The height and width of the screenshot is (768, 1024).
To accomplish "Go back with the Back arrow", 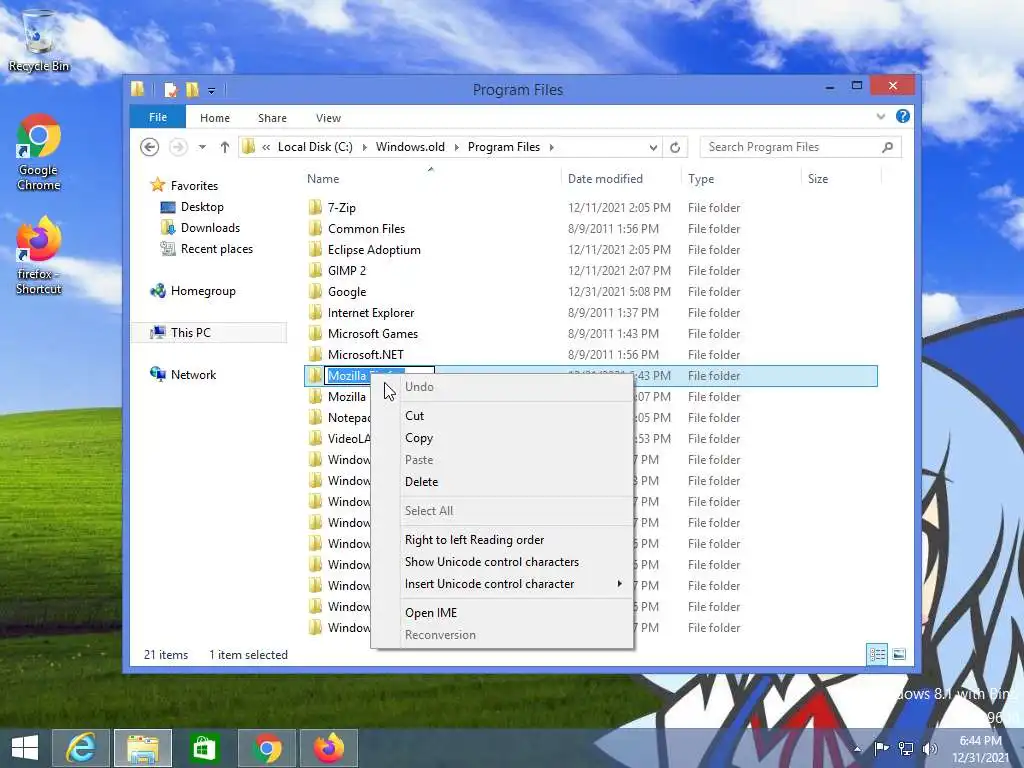I will click(150, 147).
